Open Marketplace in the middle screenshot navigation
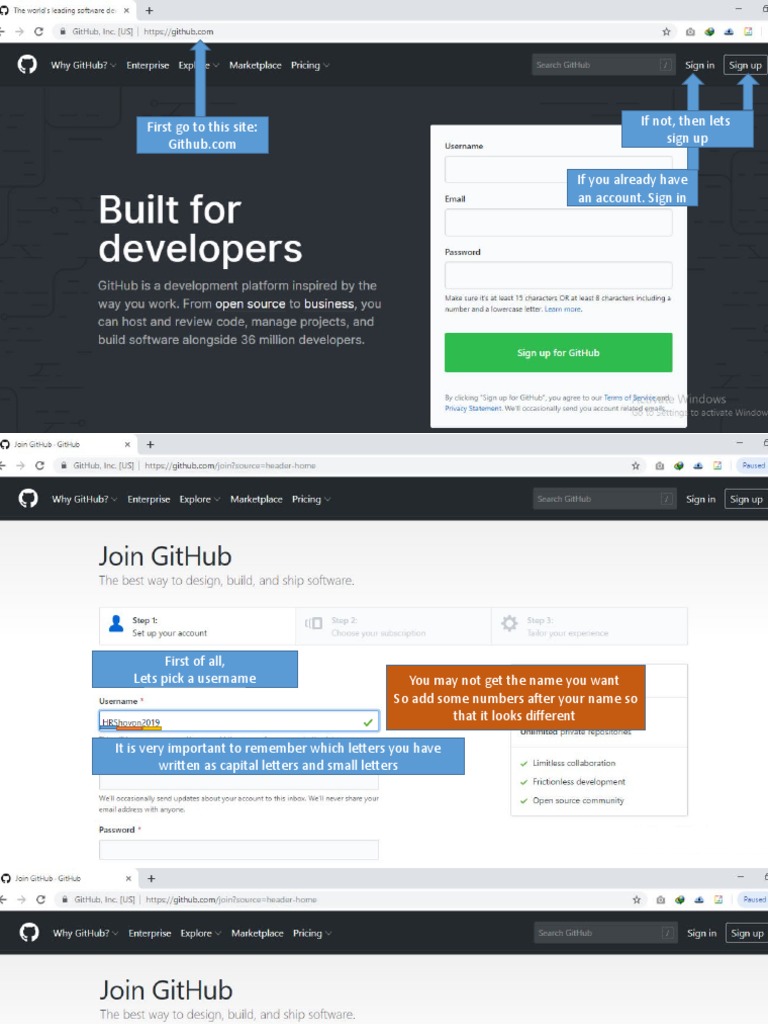 click(x=256, y=499)
